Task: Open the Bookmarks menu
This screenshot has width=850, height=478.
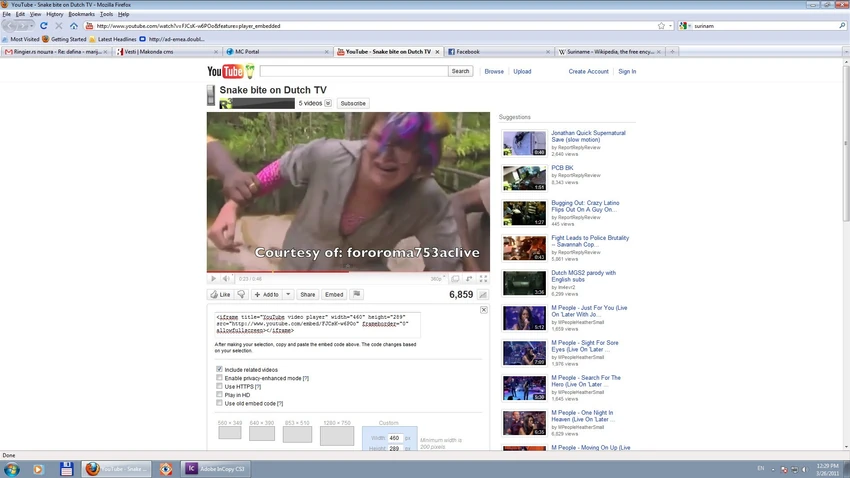Action: [x=81, y=14]
